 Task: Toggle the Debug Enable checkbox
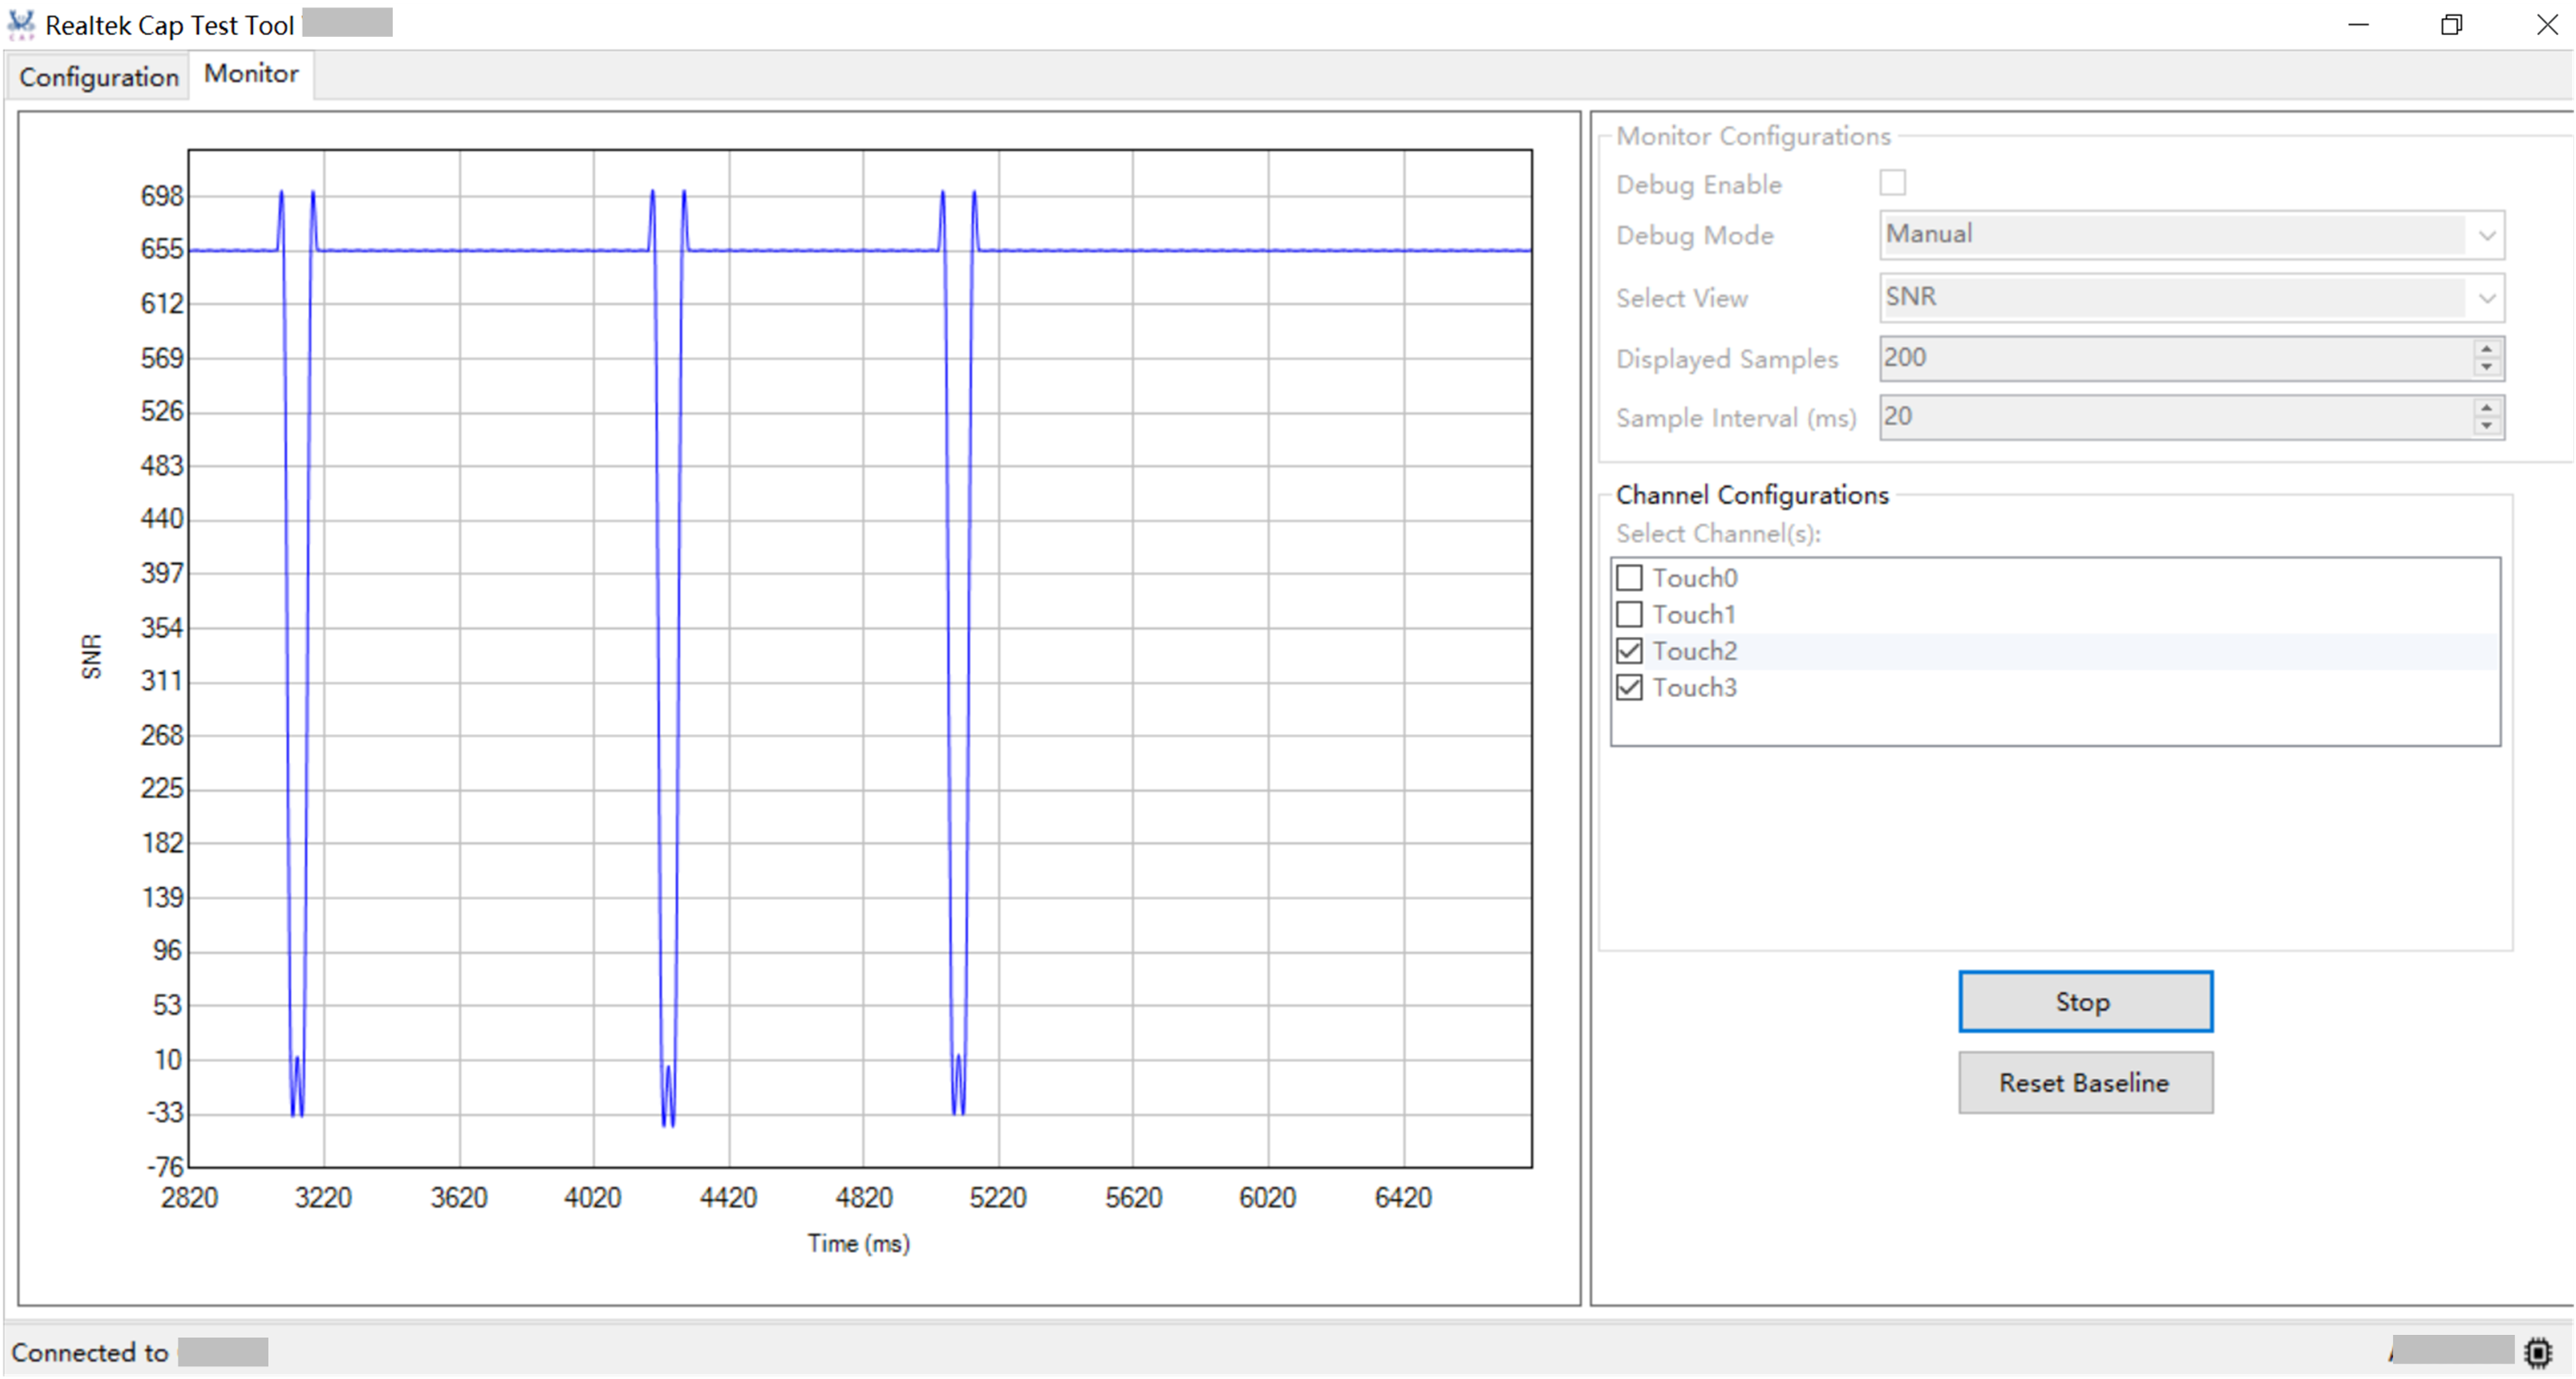pos(1892,183)
